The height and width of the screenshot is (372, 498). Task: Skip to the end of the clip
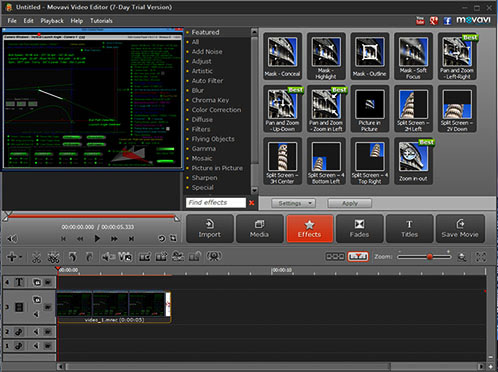pos(131,239)
